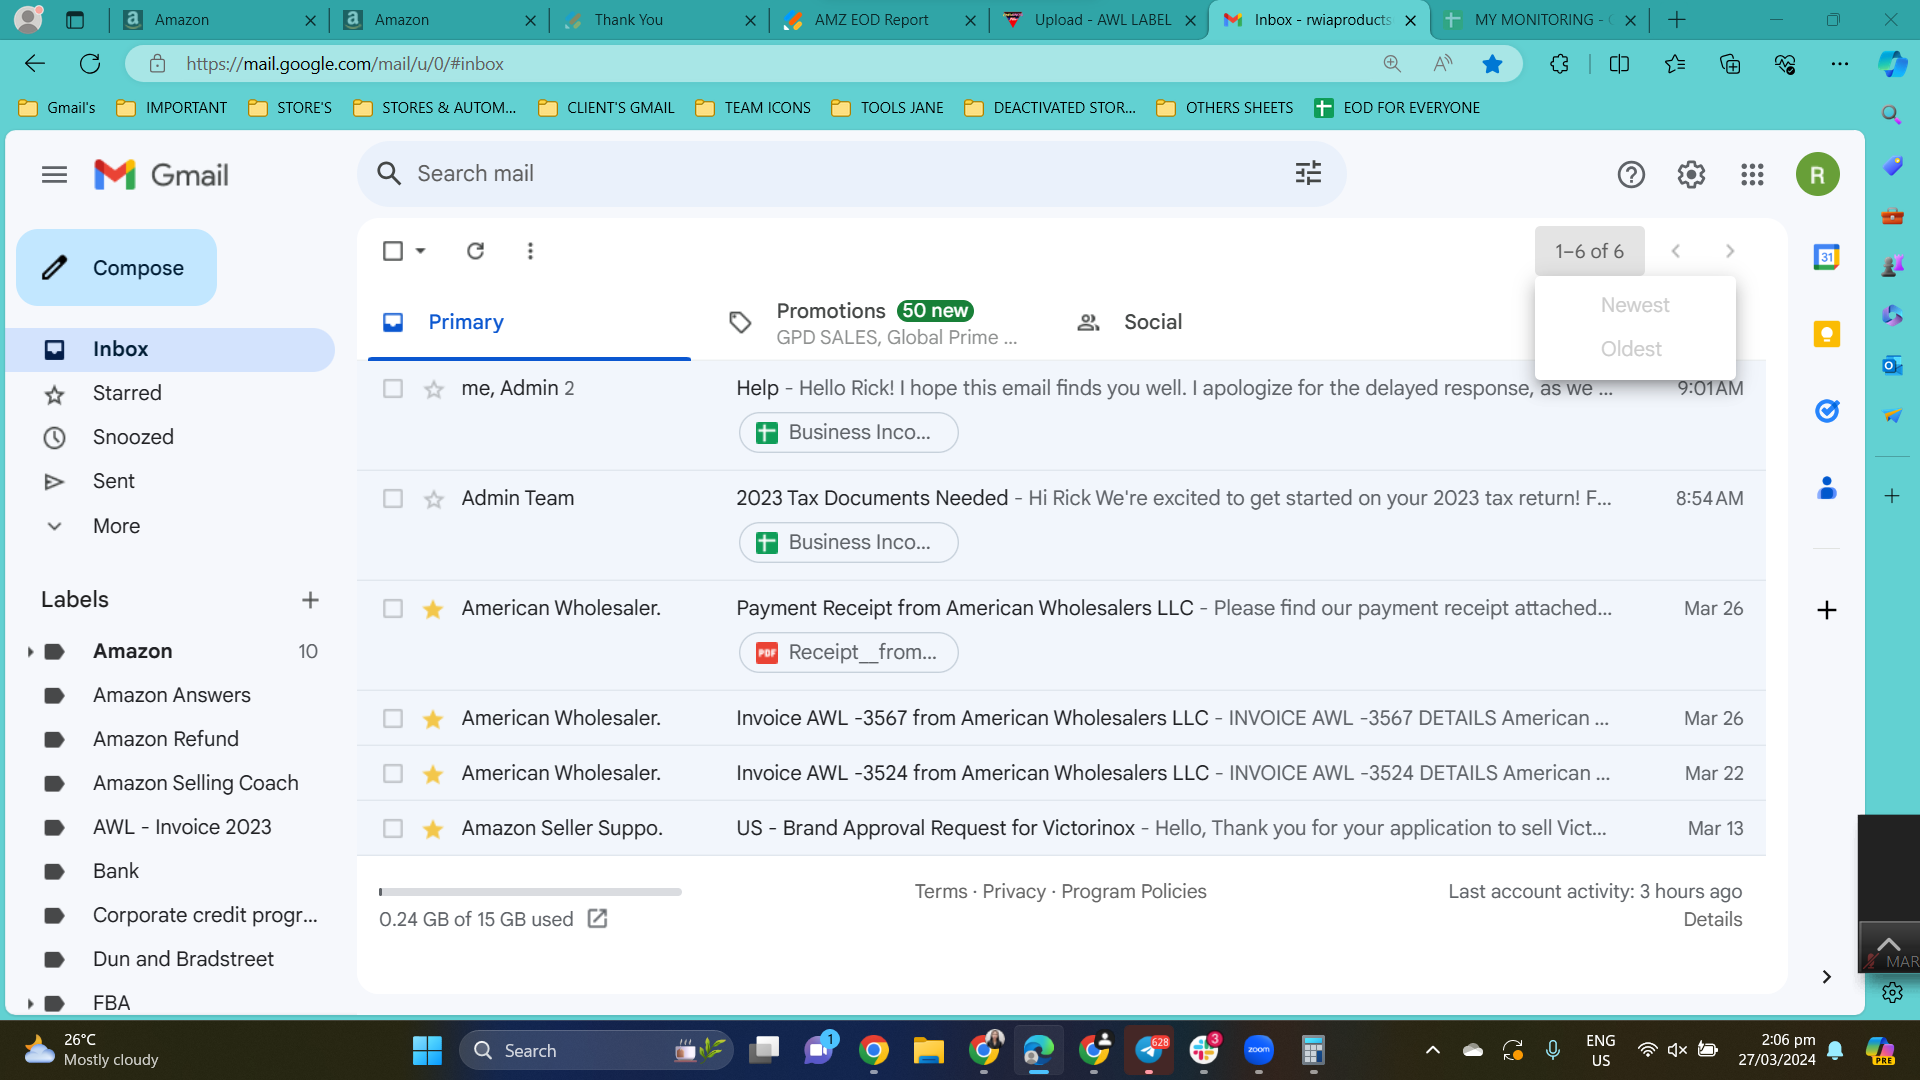Create new label plus icon
The image size is (1920, 1080).
coord(310,600)
